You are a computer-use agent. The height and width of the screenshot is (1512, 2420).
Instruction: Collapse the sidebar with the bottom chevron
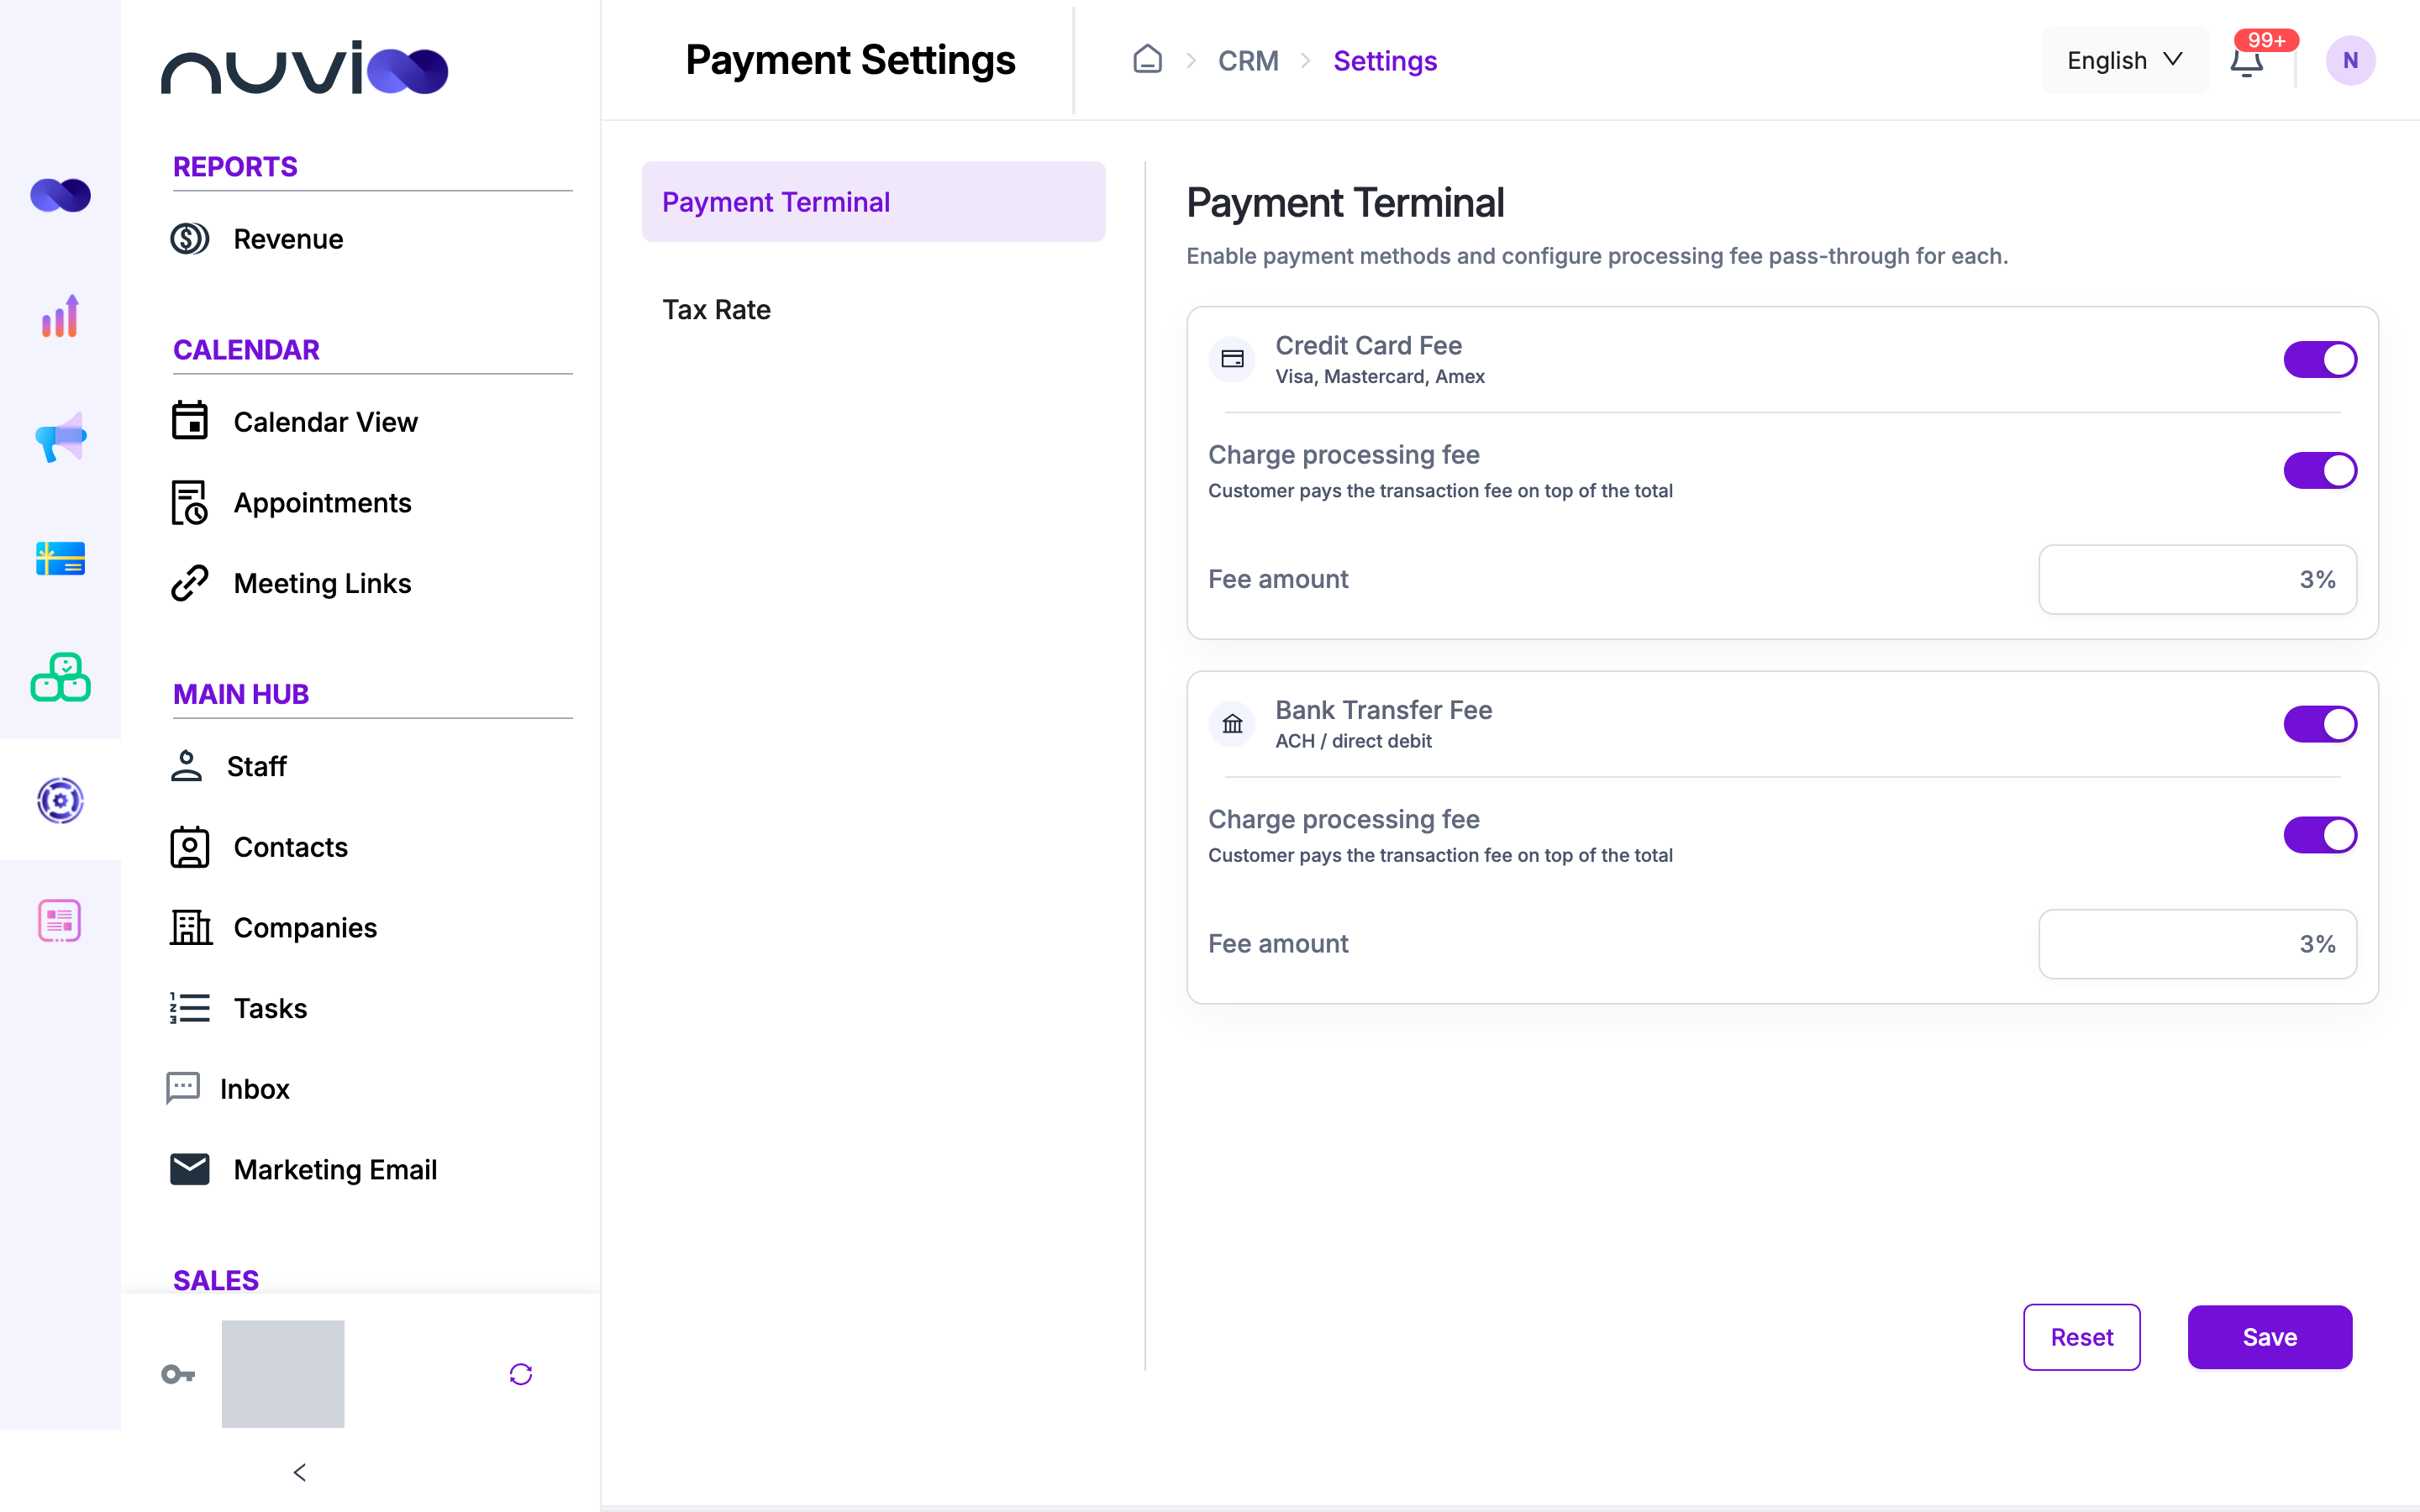pos(299,1472)
